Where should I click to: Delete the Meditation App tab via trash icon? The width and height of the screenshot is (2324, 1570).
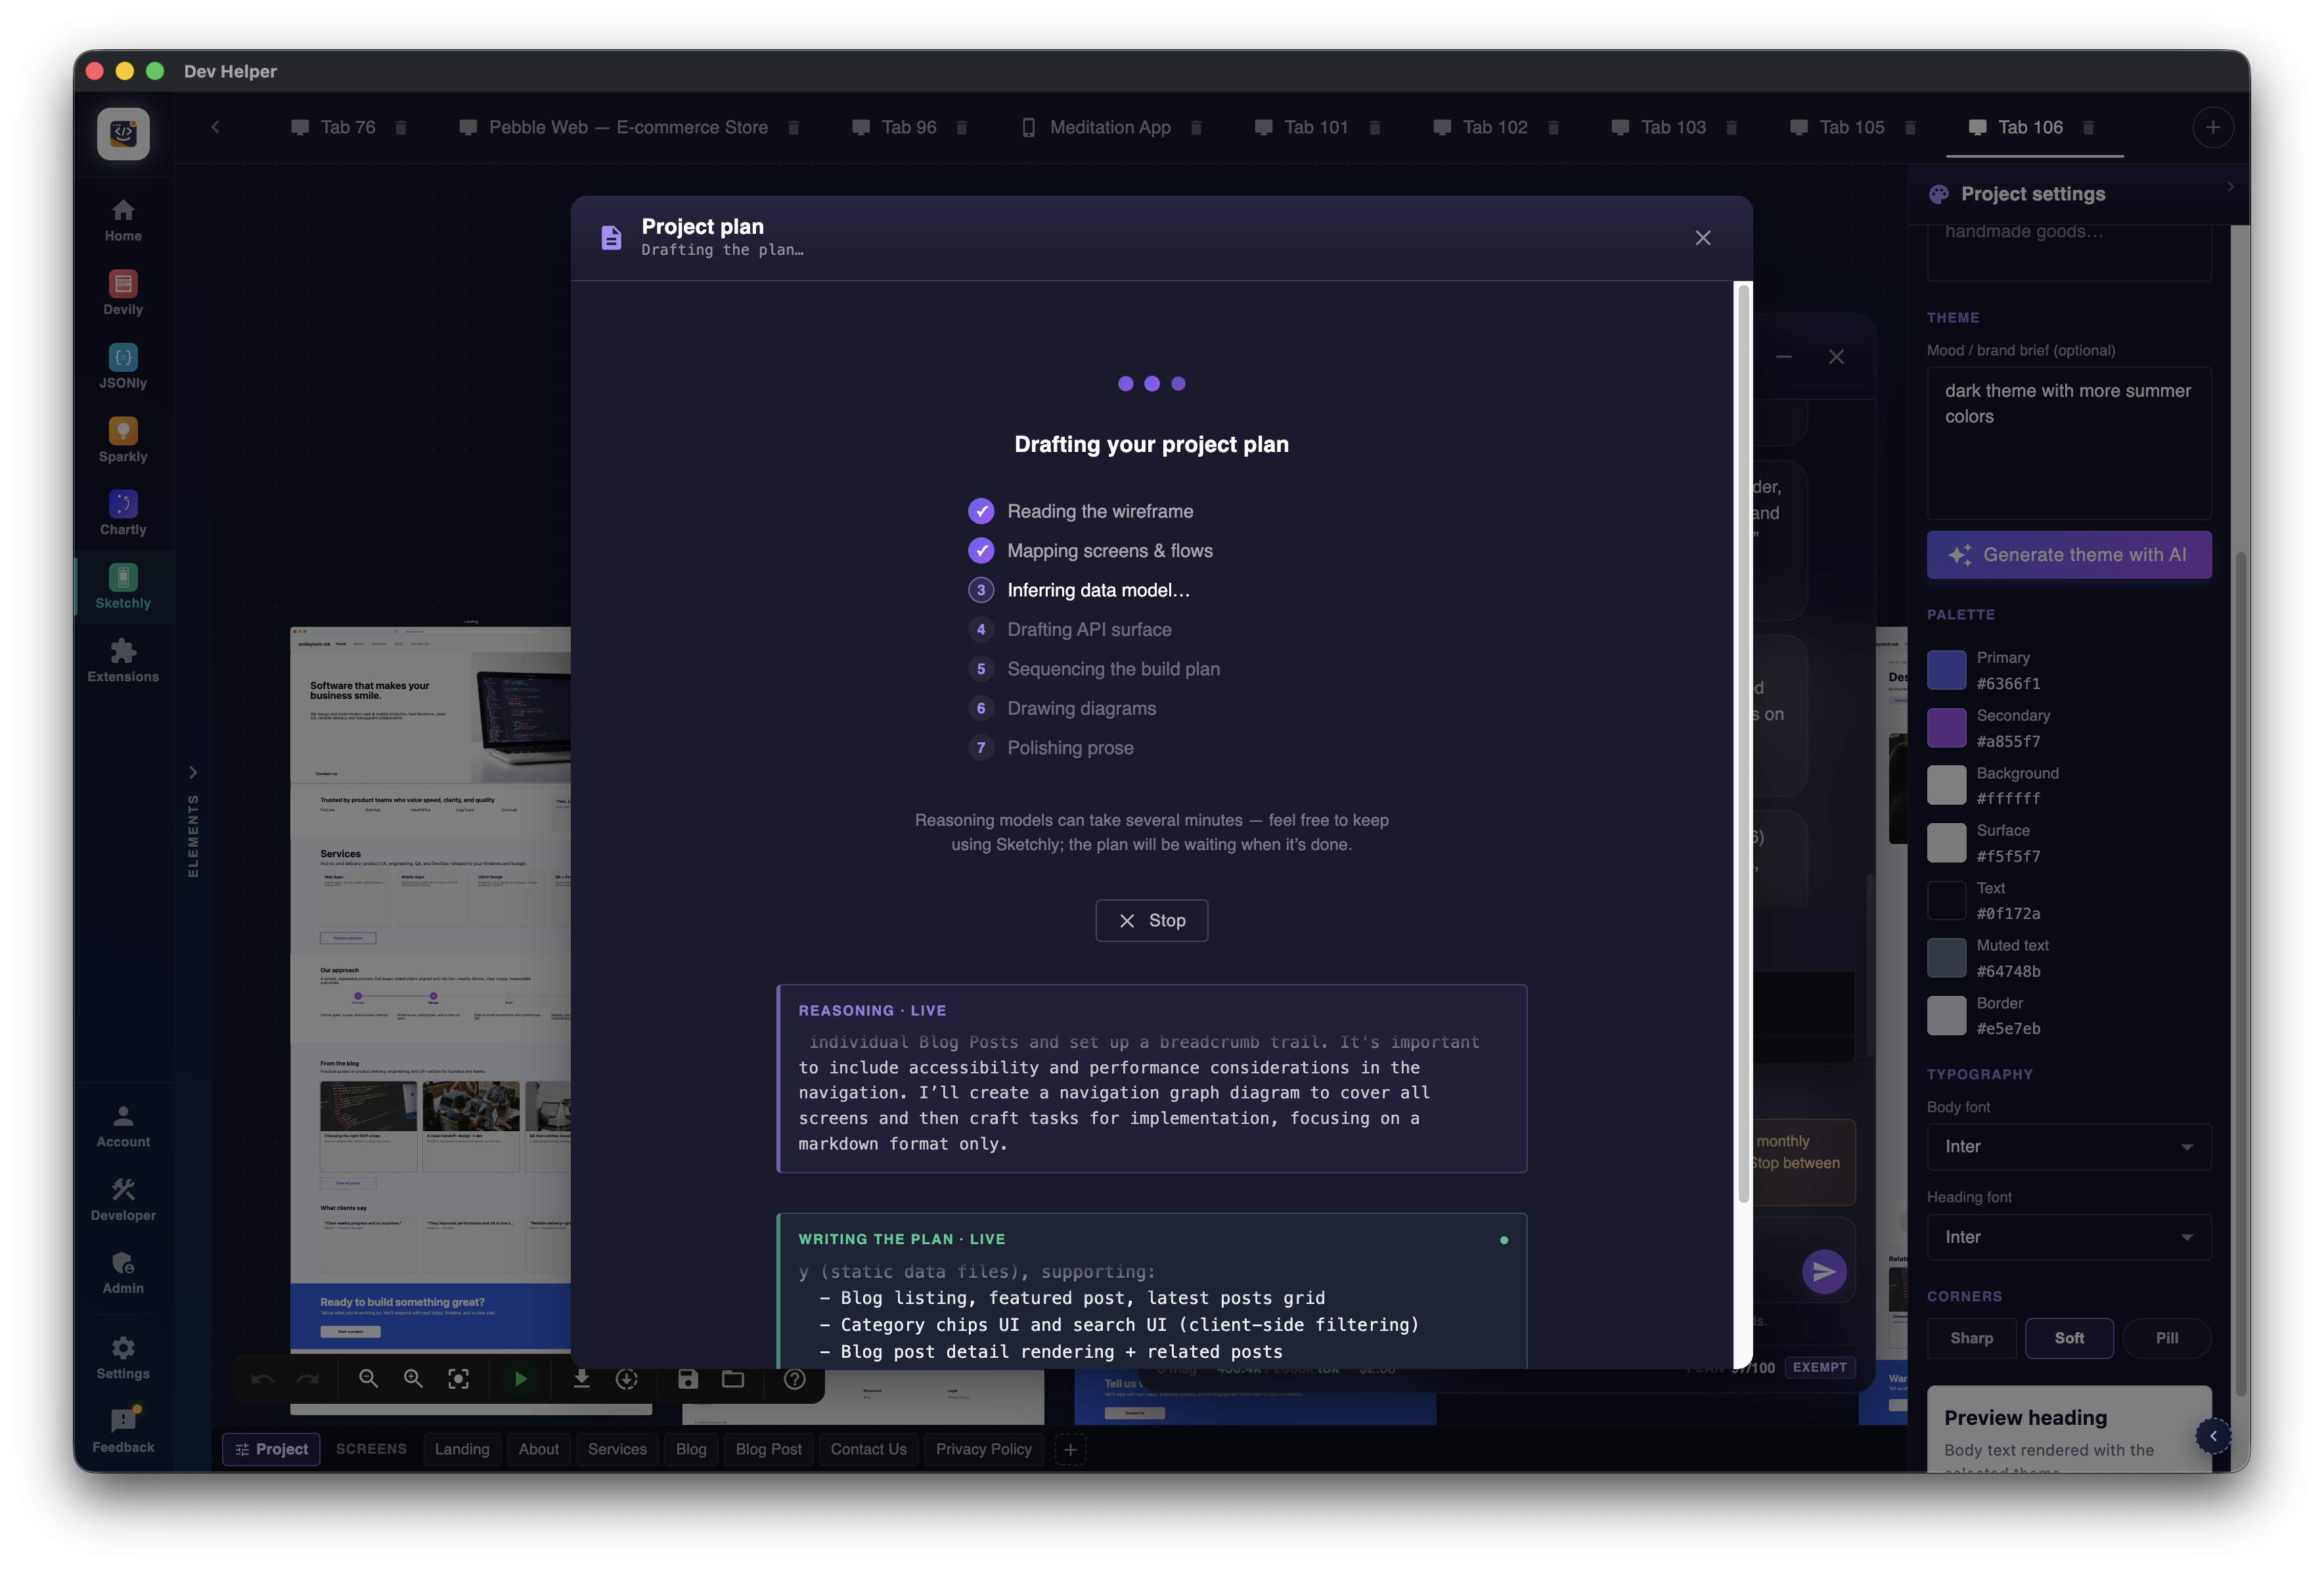1196,128
